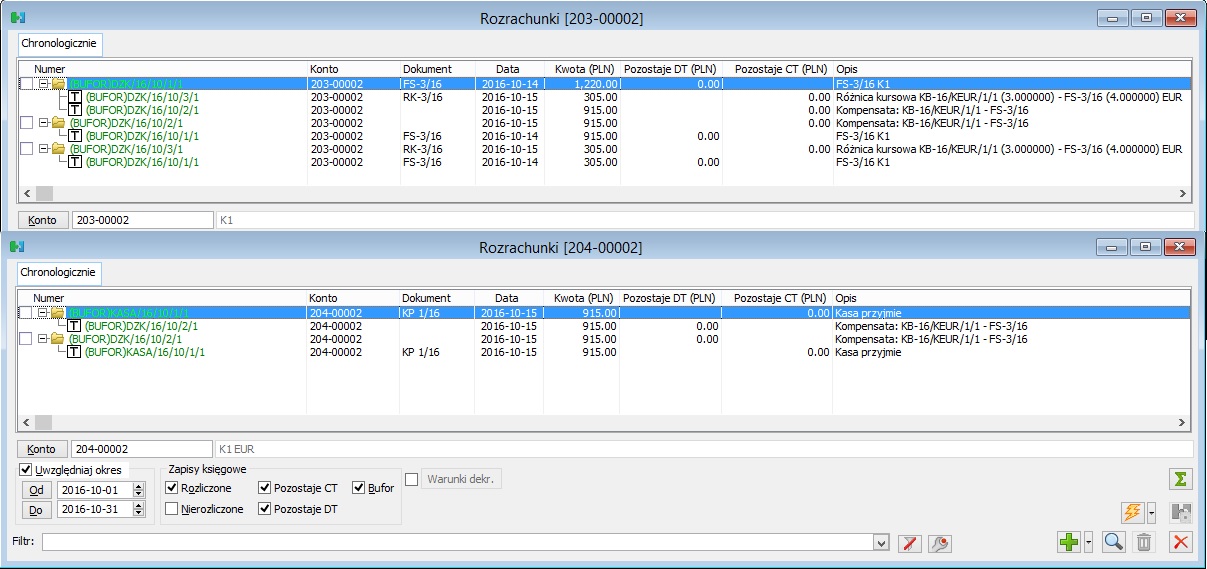Click the lightning bolt operations icon
The image size is (1207, 569).
tap(1133, 513)
